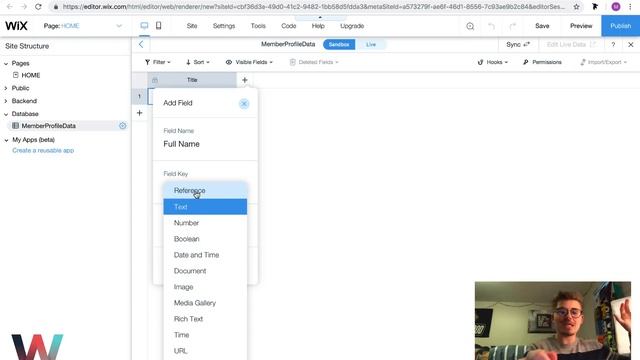Open the Import/Export dropdown
The width and height of the screenshot is (640, 360).
tap(603, 62)
